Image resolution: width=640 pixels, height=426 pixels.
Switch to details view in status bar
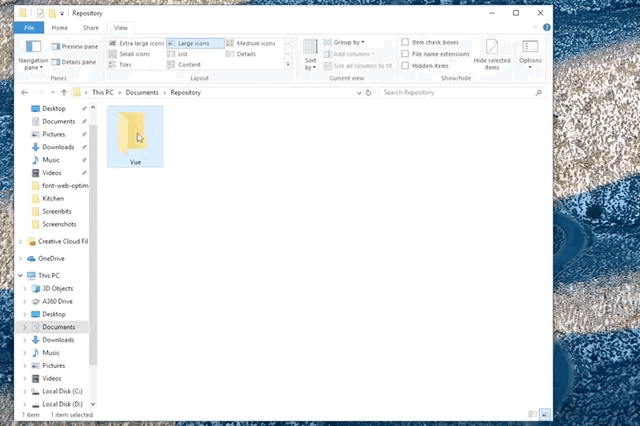click(x=533, y=414)
